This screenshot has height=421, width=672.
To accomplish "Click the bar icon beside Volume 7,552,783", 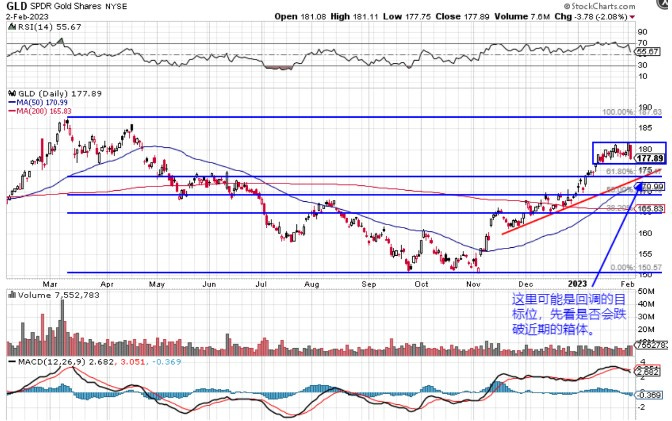I will coord(12,295).
